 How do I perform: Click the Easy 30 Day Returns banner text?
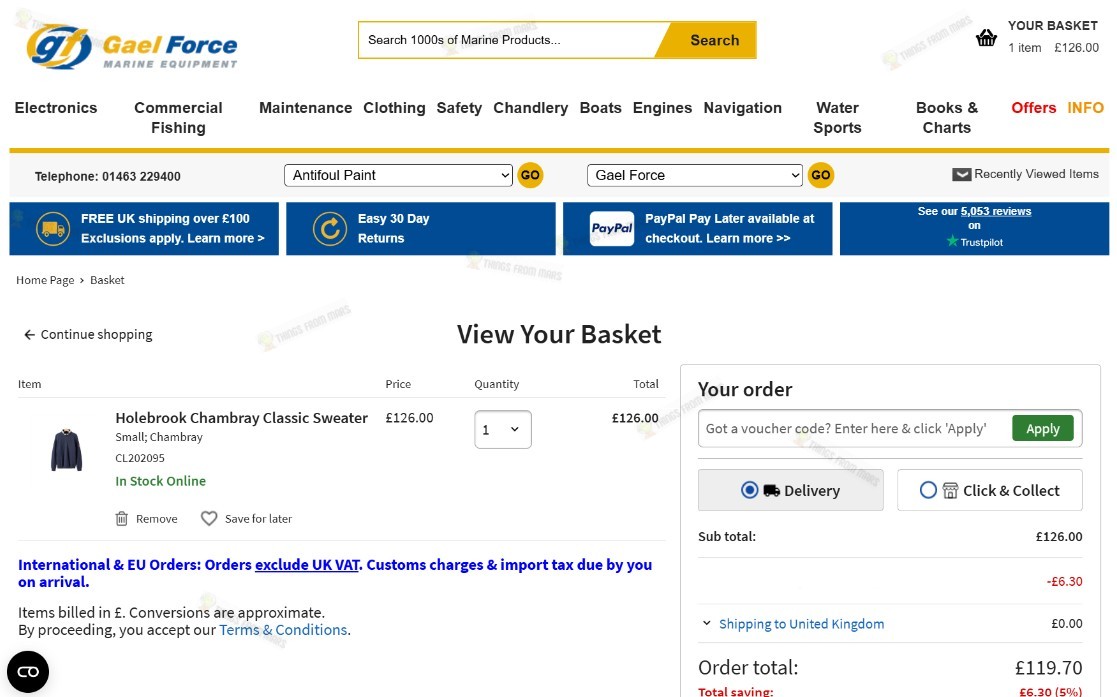click(x=393, y=229)
